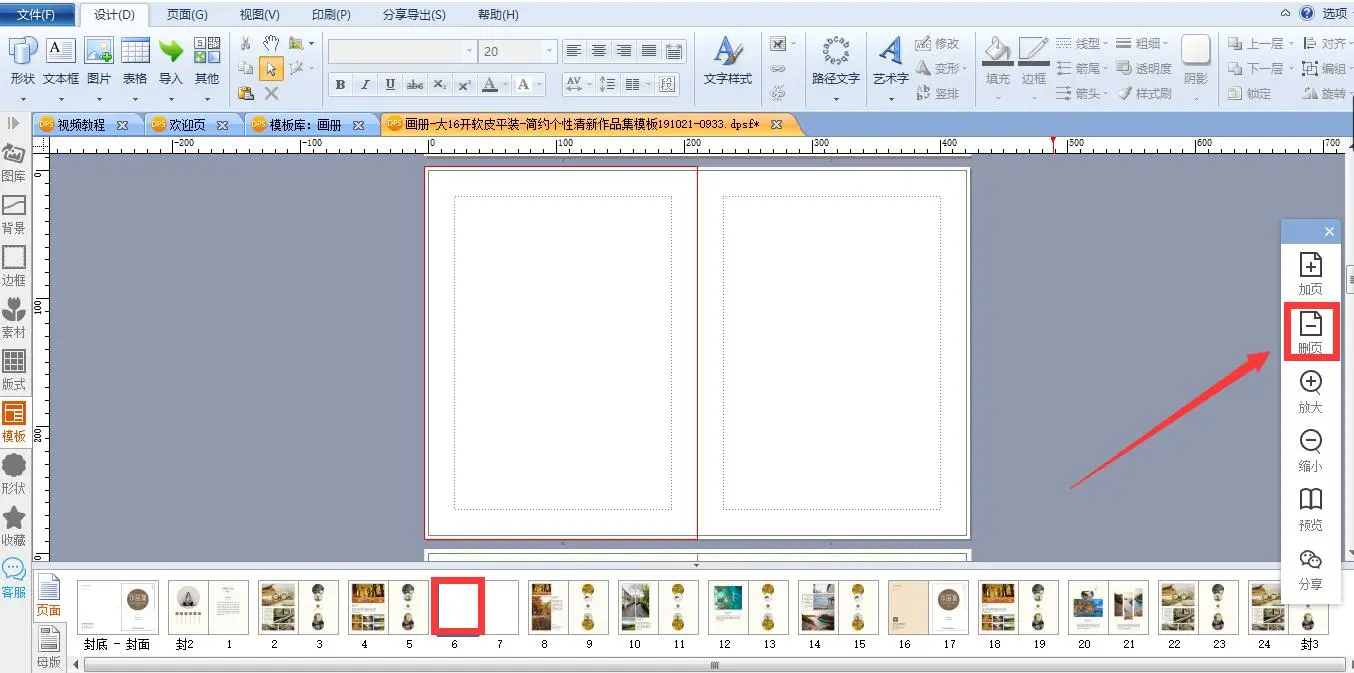Select the hand pan tool
Screen dimensions: 1354x673
point(271,43)
